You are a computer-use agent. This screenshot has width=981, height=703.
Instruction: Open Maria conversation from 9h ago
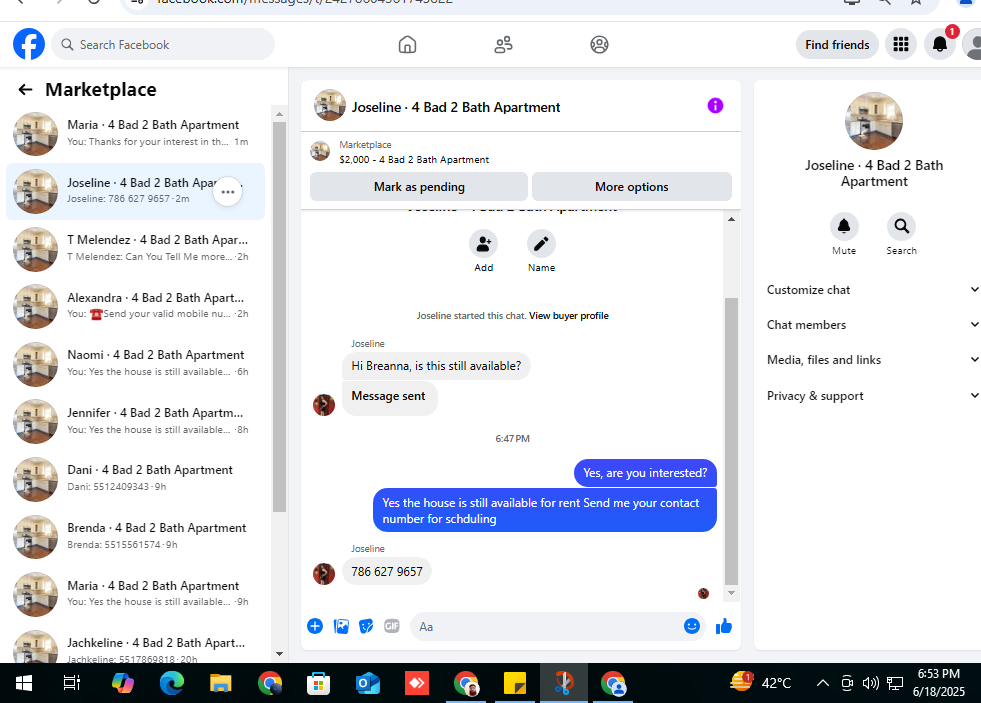click(x=136, y=594)
